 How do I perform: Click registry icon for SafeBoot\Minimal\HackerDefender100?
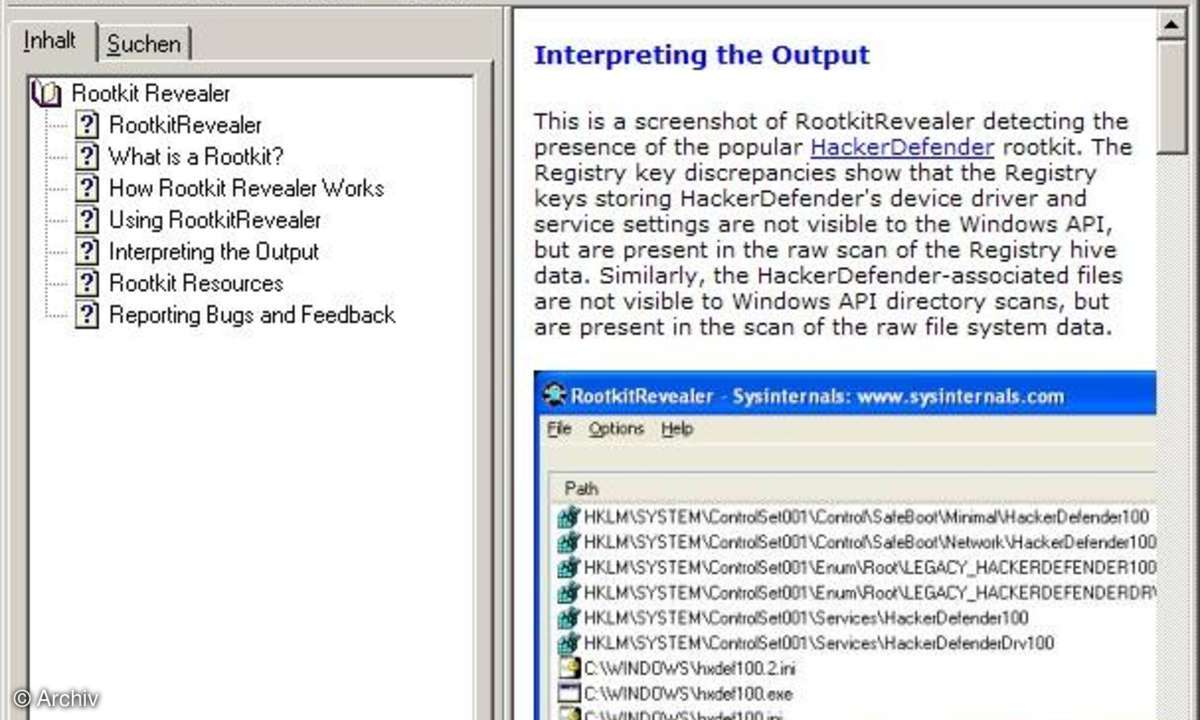[569, 518]
